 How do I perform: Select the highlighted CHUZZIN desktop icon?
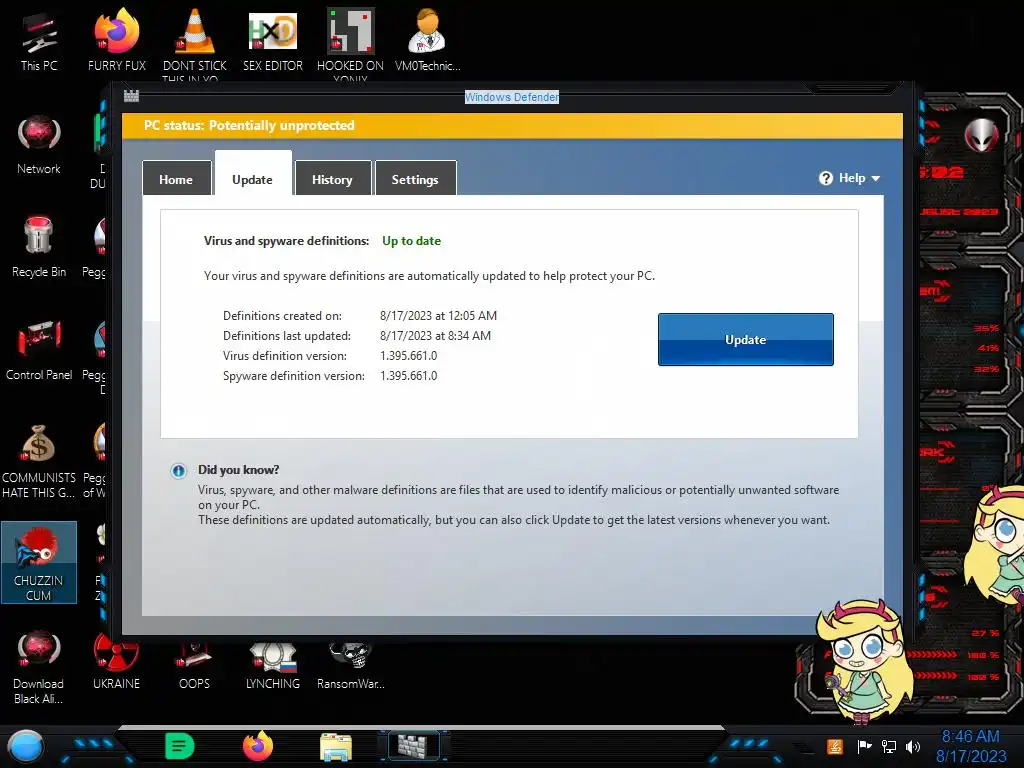39,562
